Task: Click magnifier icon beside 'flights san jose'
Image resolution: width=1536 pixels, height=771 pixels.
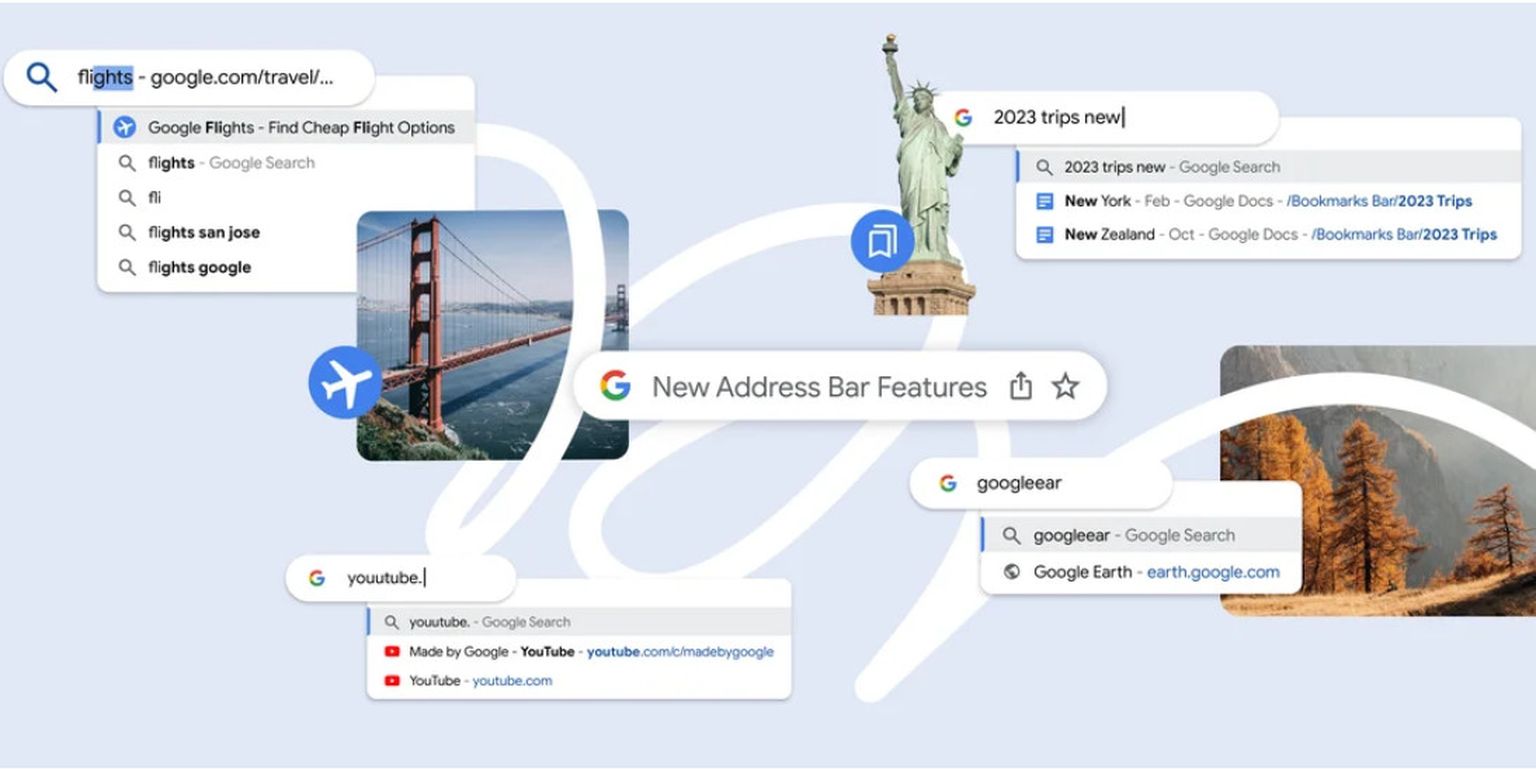Action: (x=127, y=232)
